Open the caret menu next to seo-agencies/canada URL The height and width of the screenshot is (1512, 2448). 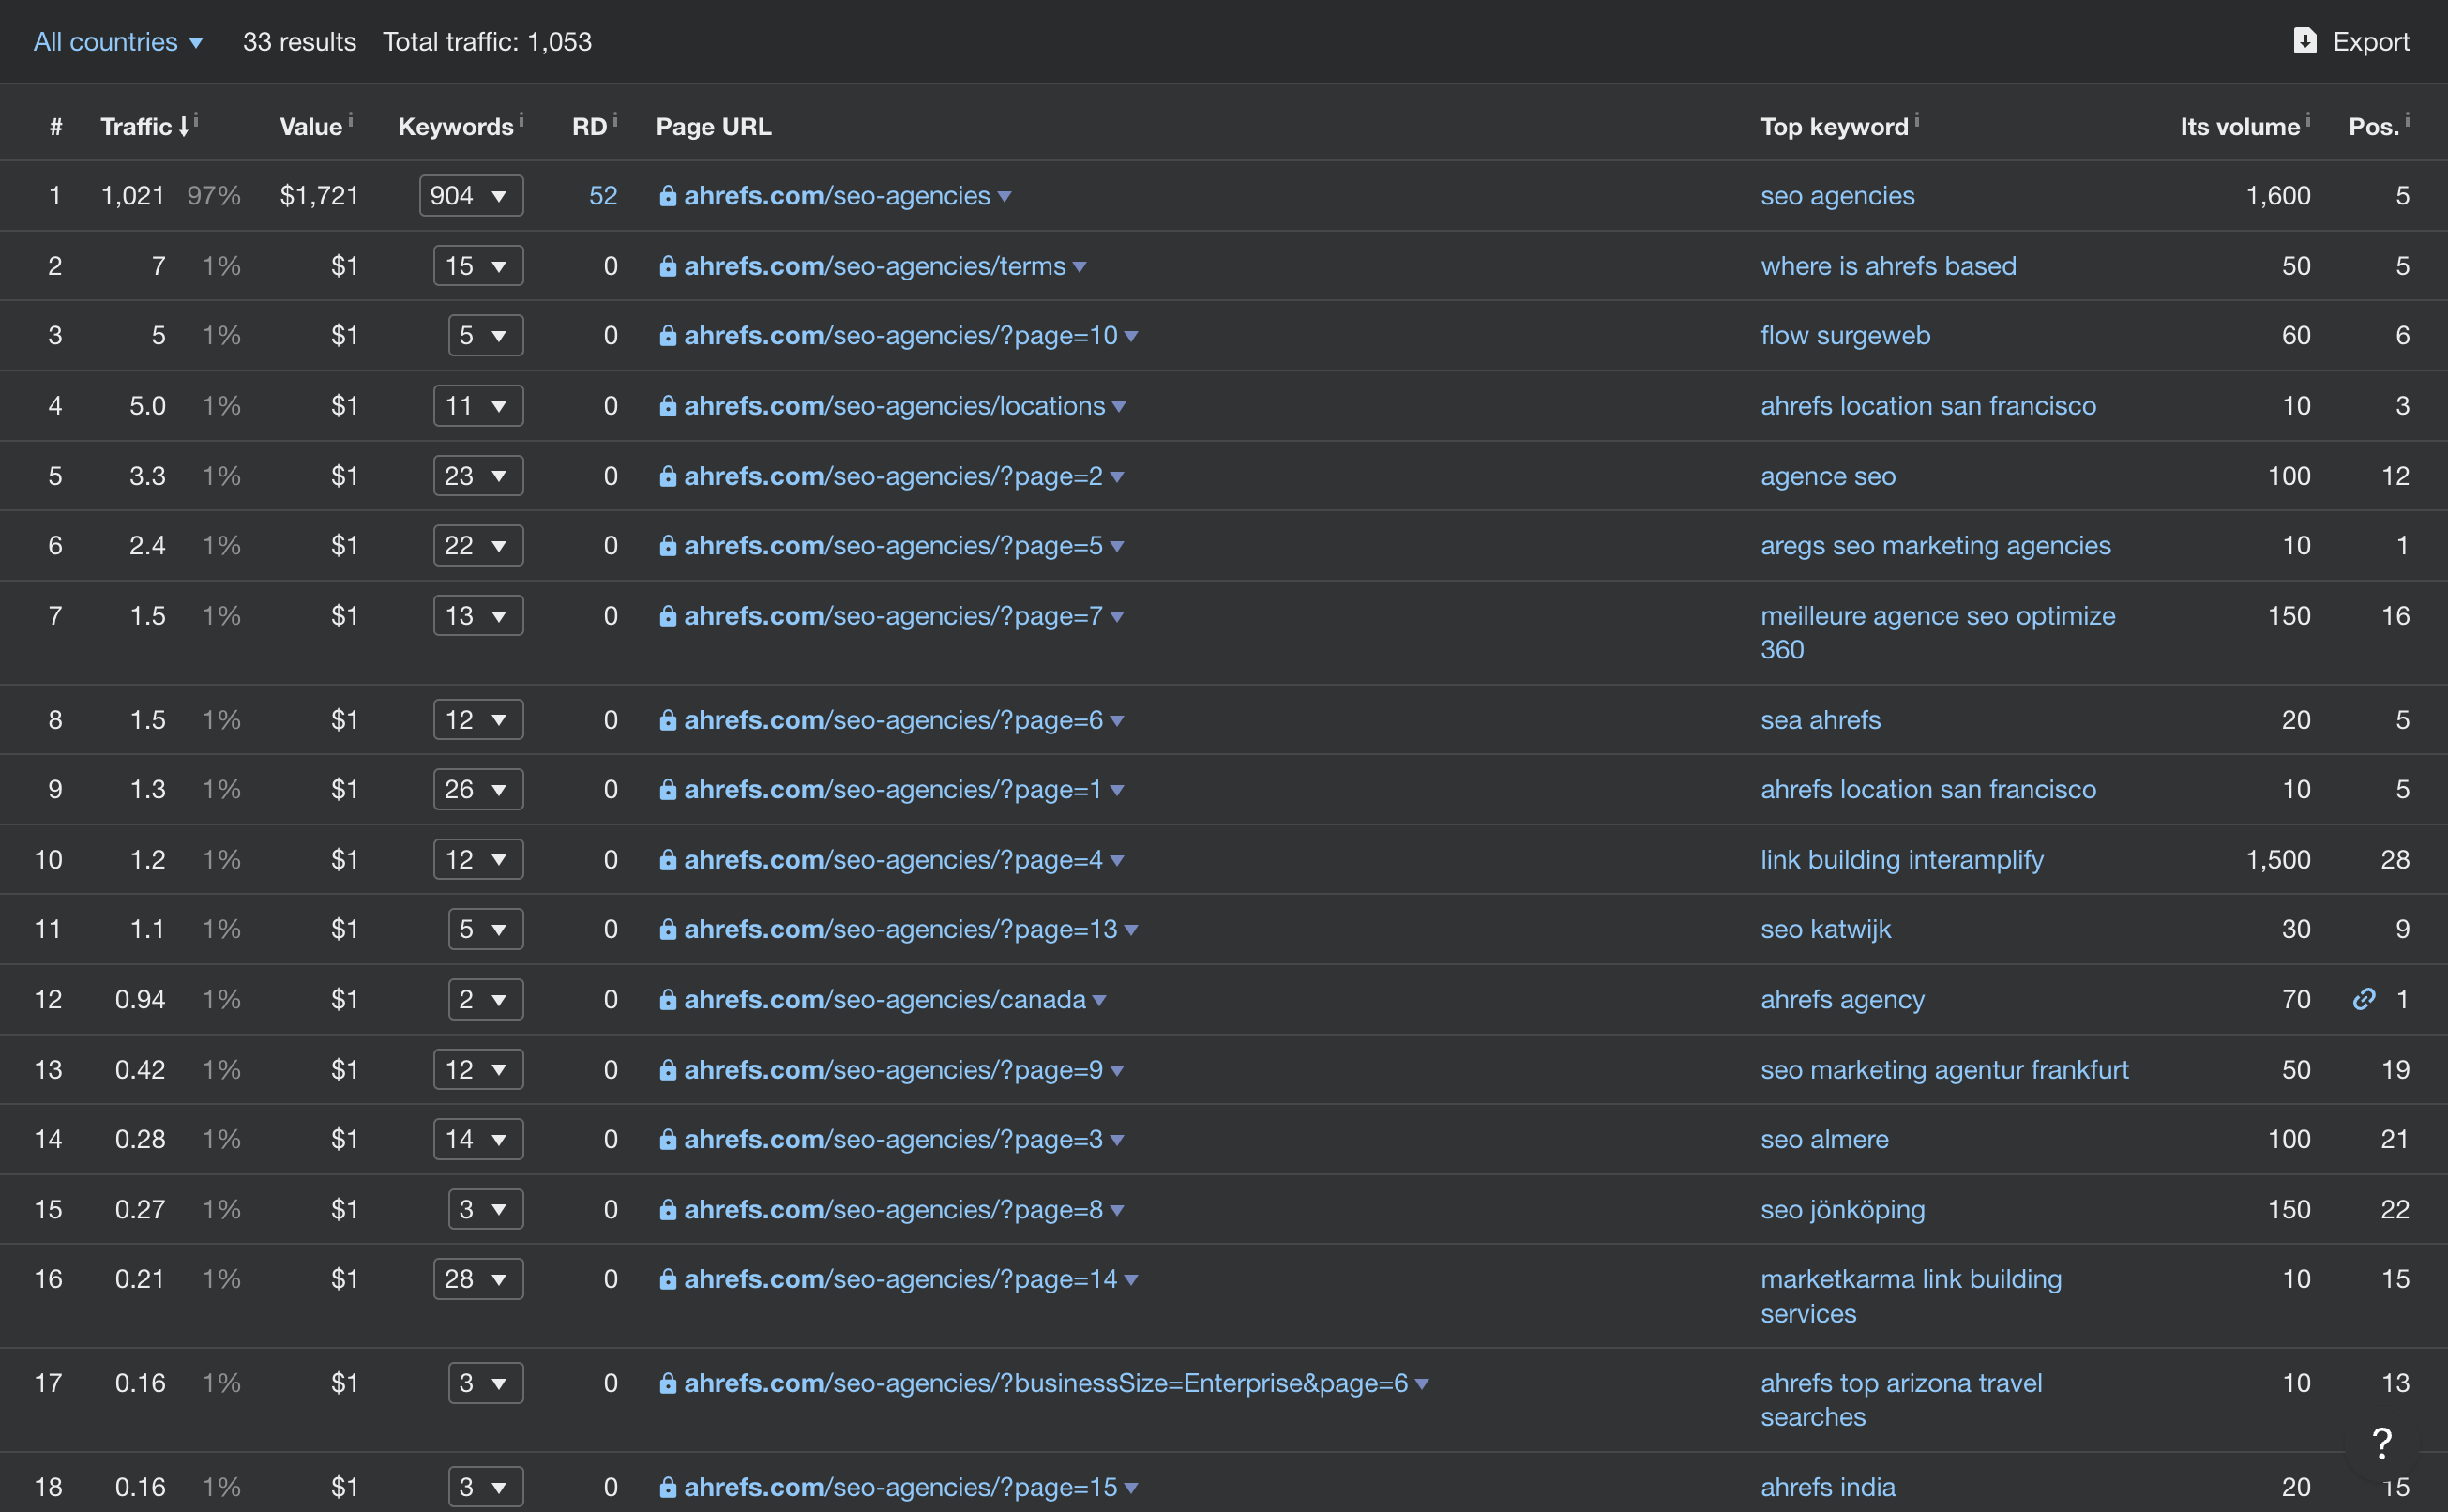click(1099, 1001)
